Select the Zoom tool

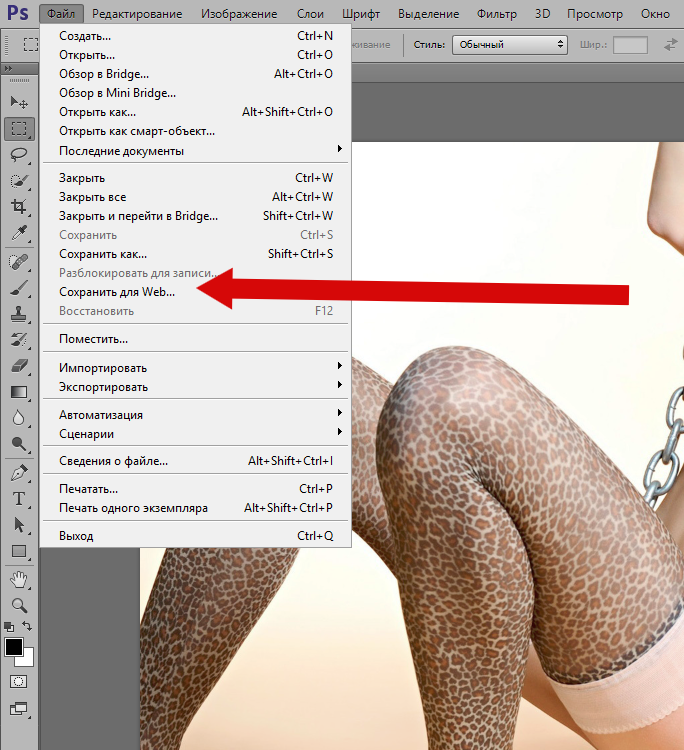tap(19, 606)
